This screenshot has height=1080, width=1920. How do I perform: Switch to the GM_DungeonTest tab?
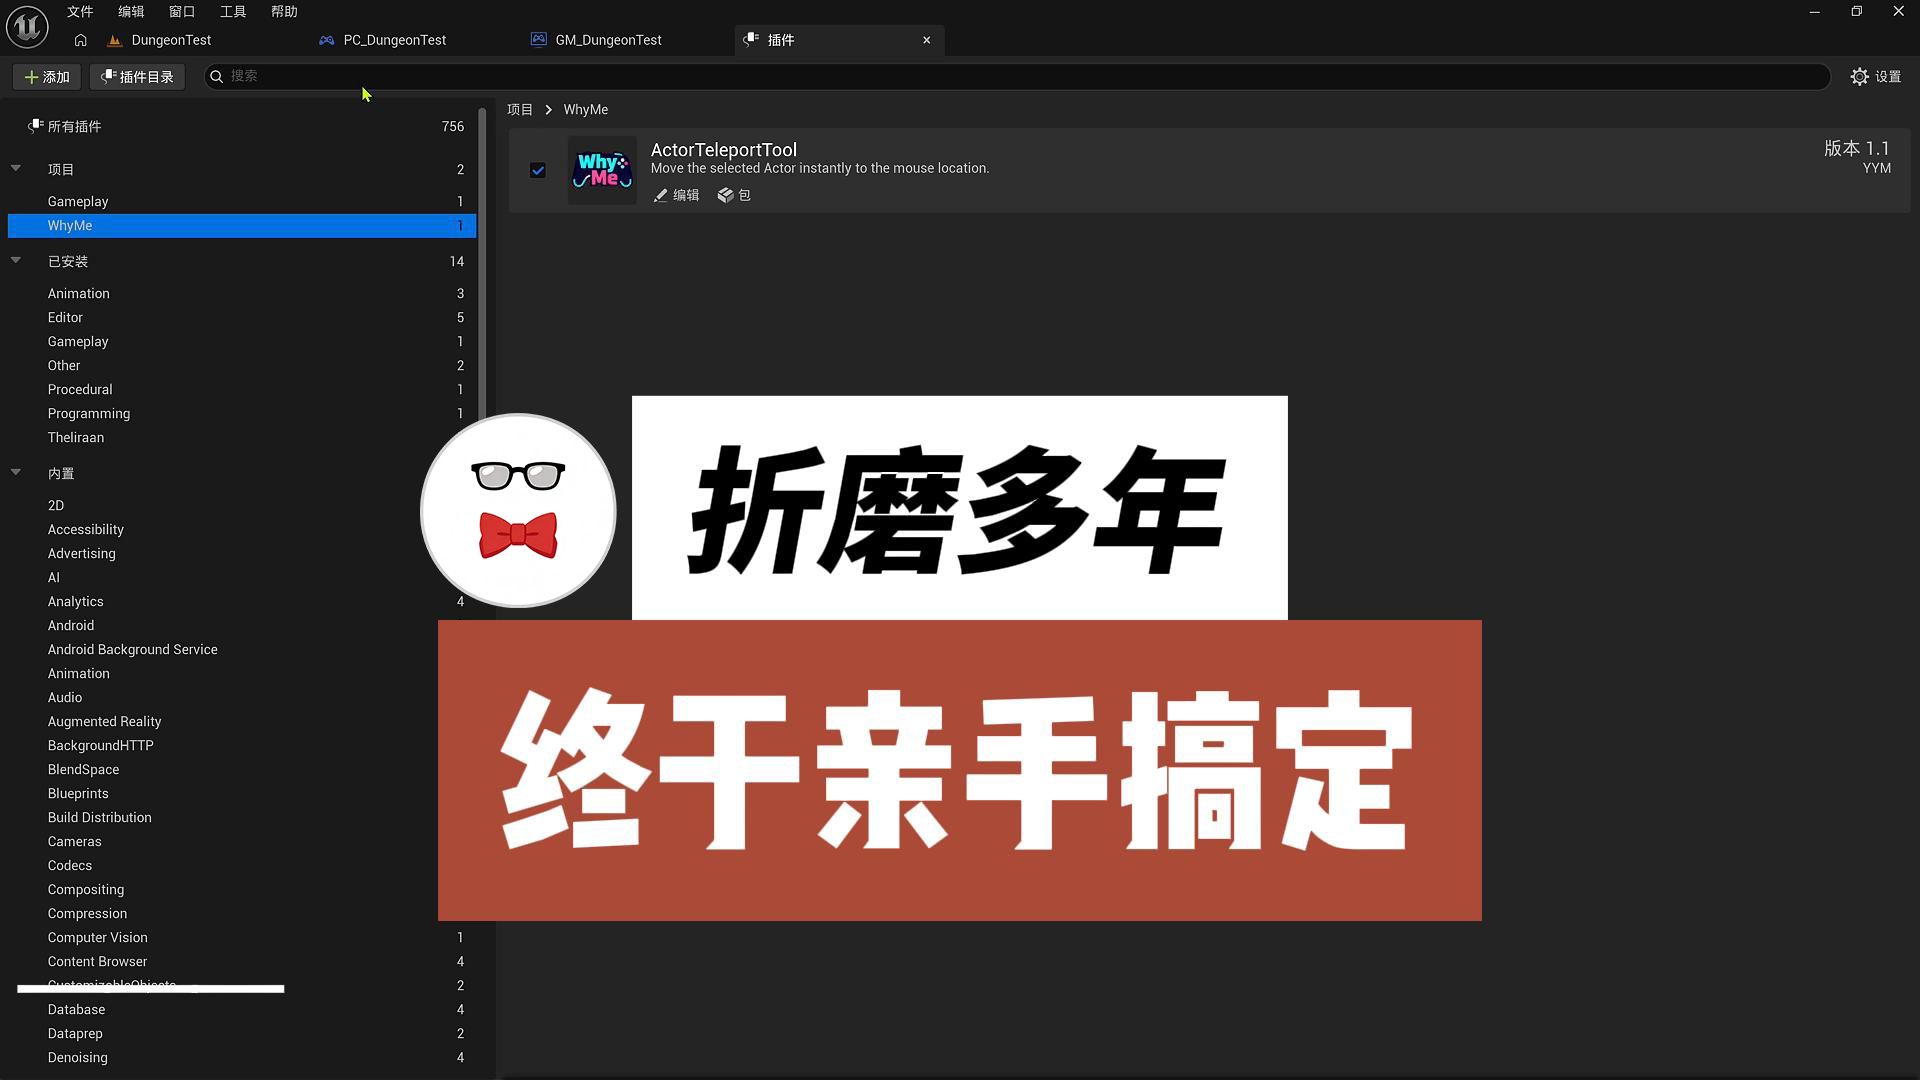607,40
